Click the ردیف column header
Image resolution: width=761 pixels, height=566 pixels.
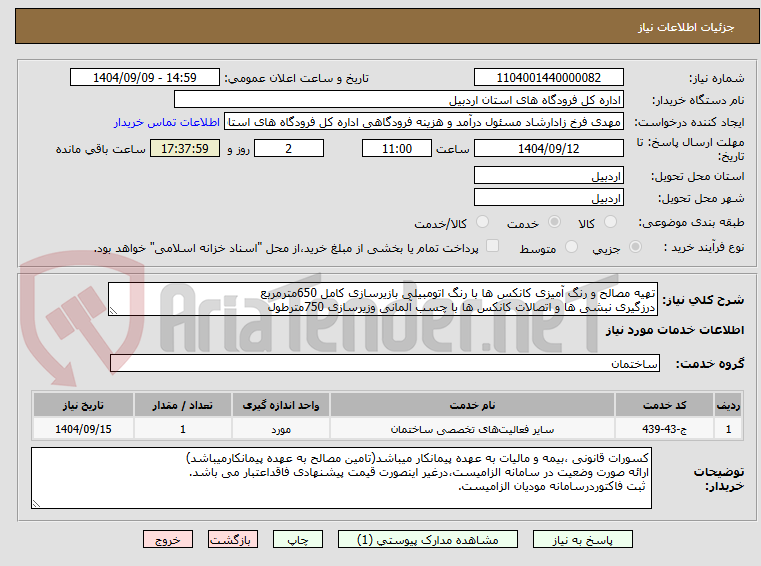point(728,405)
